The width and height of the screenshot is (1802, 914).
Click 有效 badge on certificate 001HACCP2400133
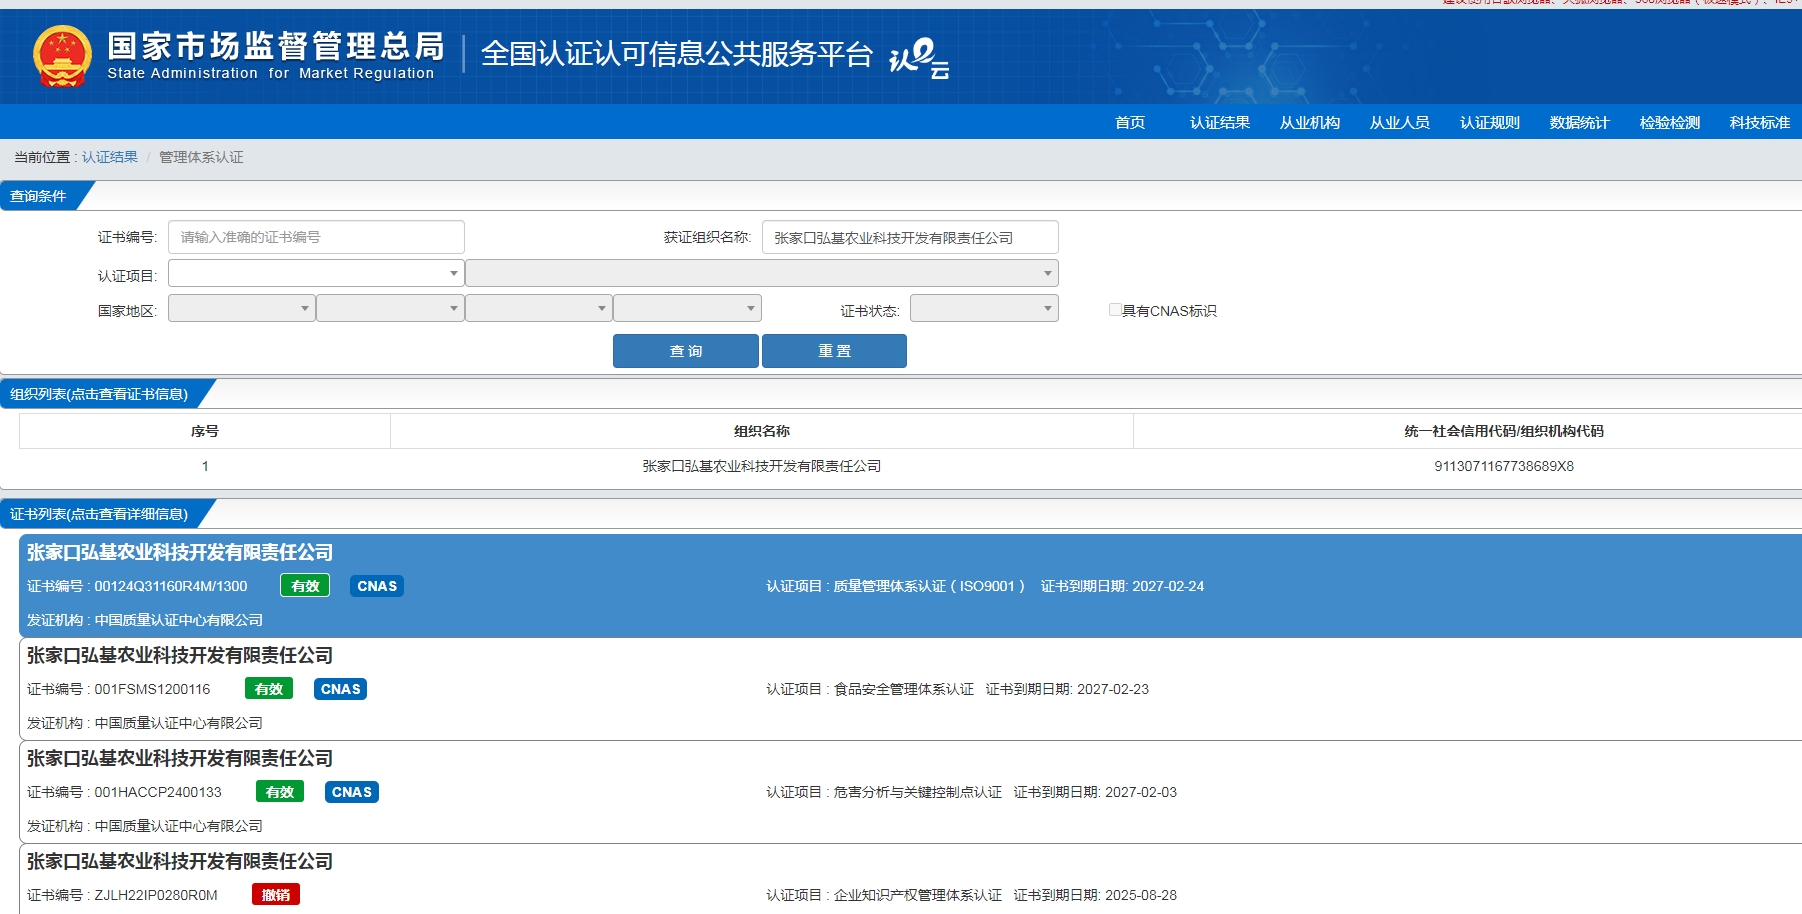[280, 792]
